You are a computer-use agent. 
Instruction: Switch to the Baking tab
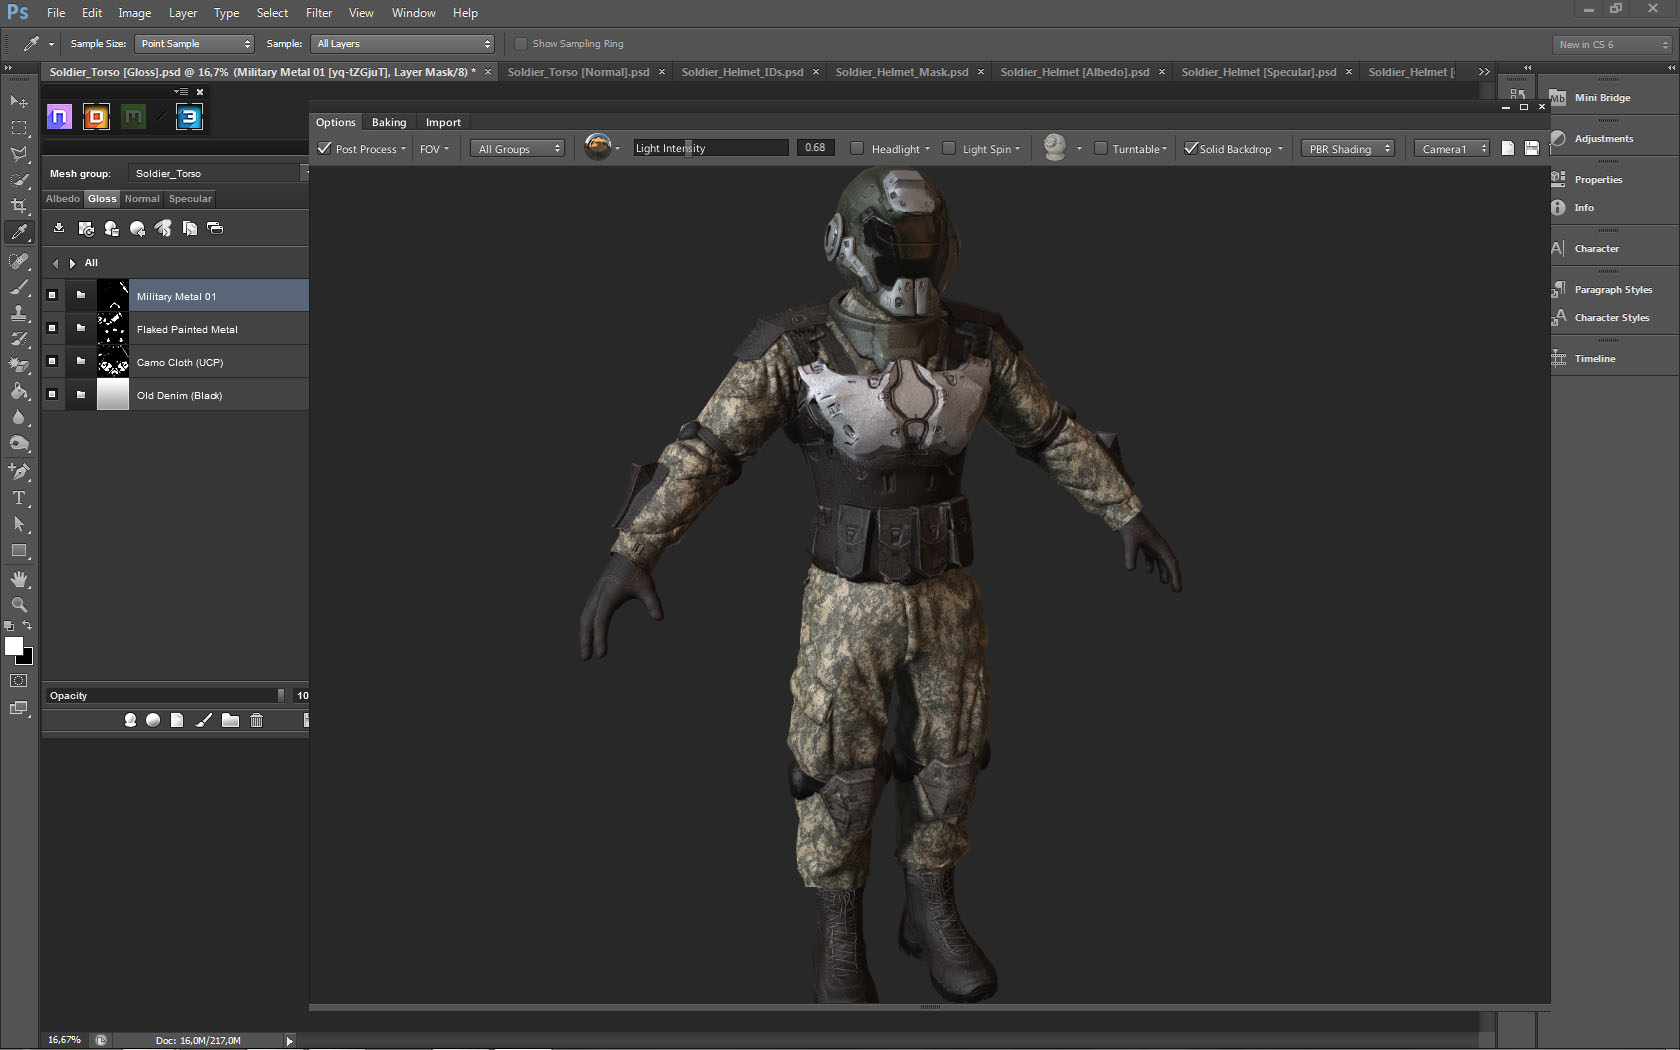tap(389, 122)
